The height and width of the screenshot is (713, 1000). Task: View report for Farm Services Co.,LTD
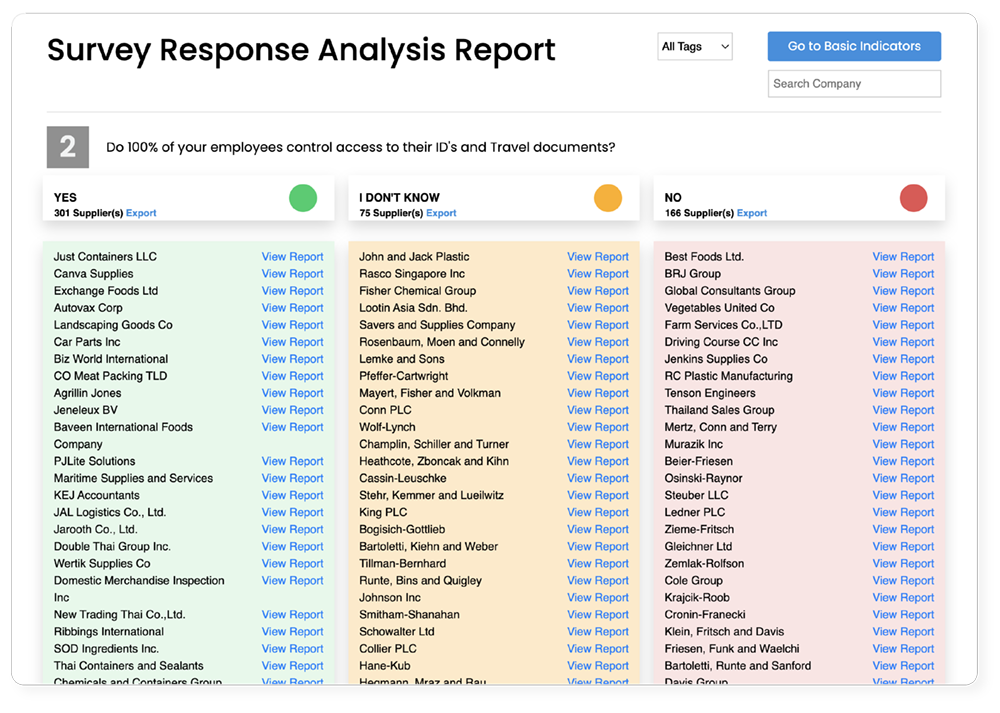(904, 325)
